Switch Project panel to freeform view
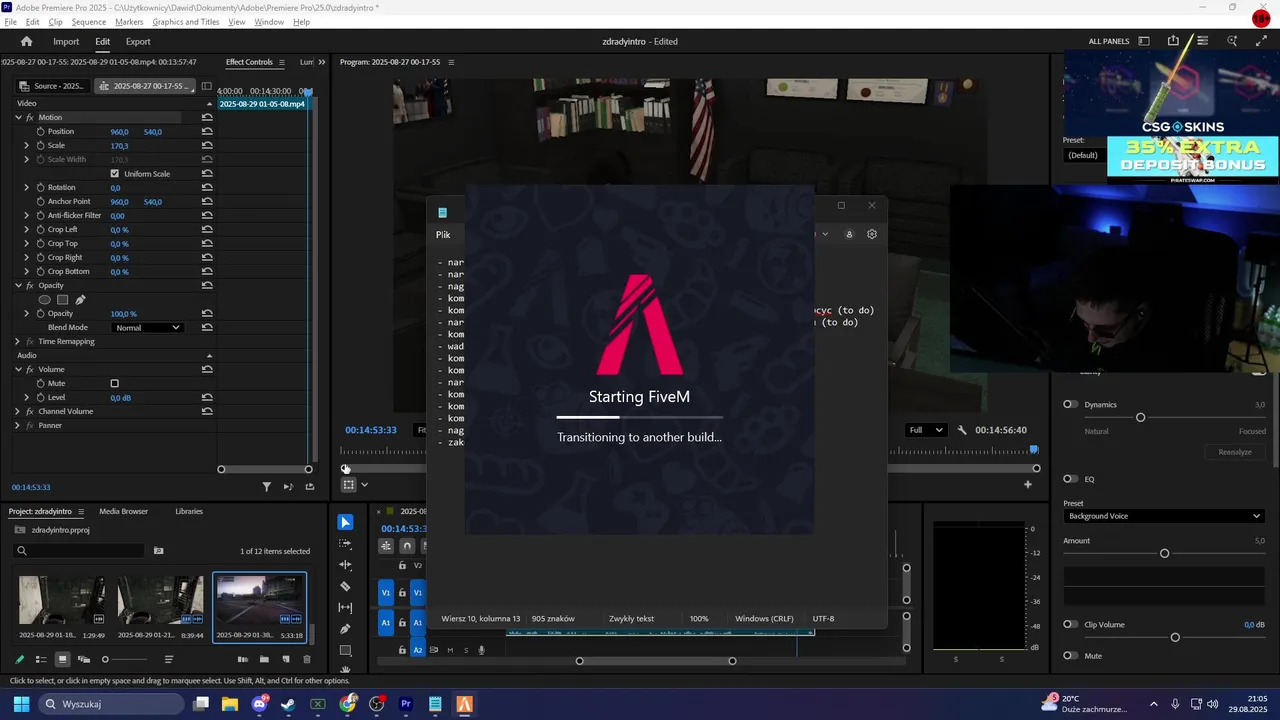The height and width of the screenshot is (720, 1280). pyautogui.click(x=84, y=659)
